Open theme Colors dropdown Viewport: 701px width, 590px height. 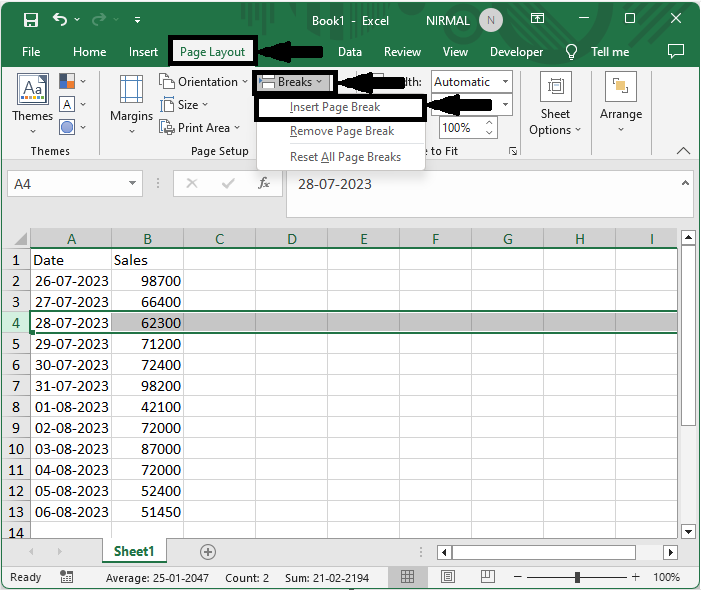72,81
